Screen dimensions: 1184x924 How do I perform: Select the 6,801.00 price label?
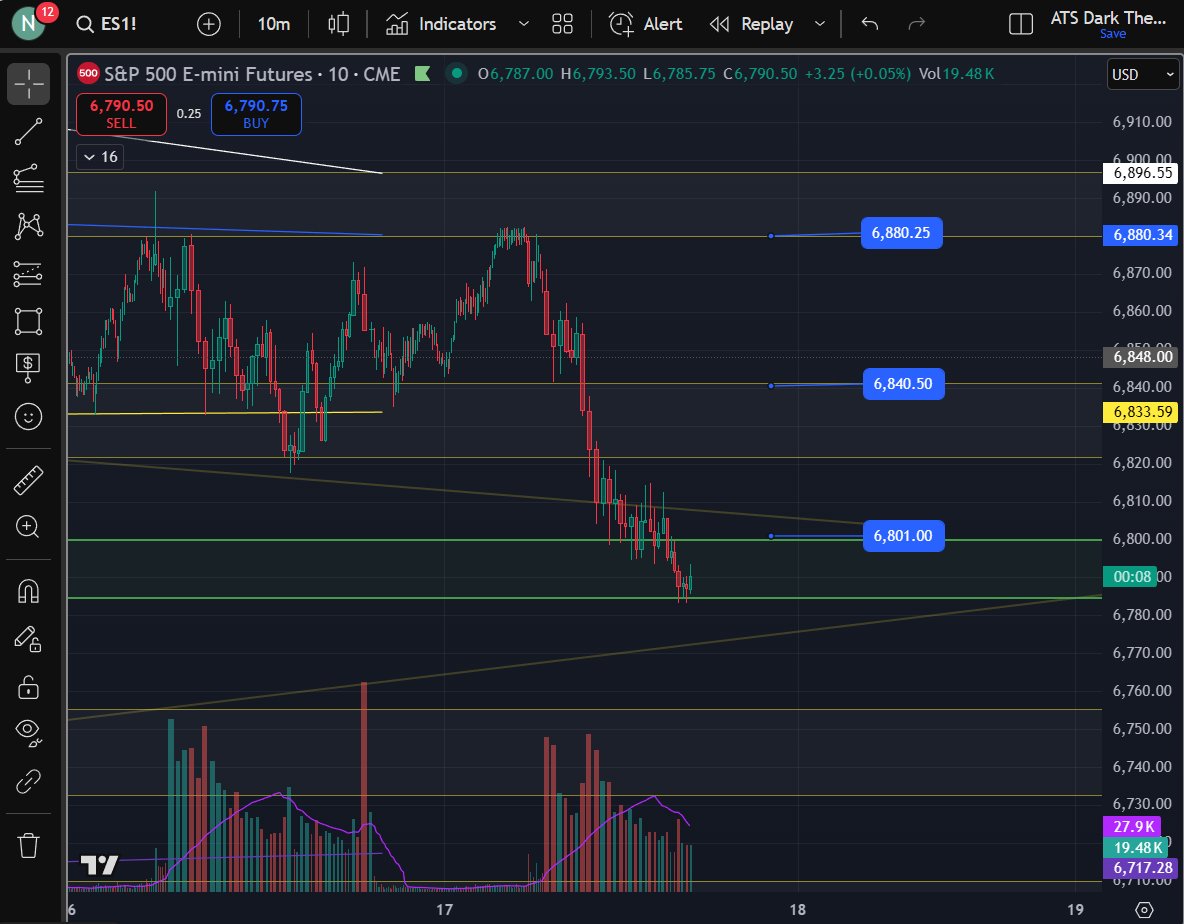pos(903,535)
